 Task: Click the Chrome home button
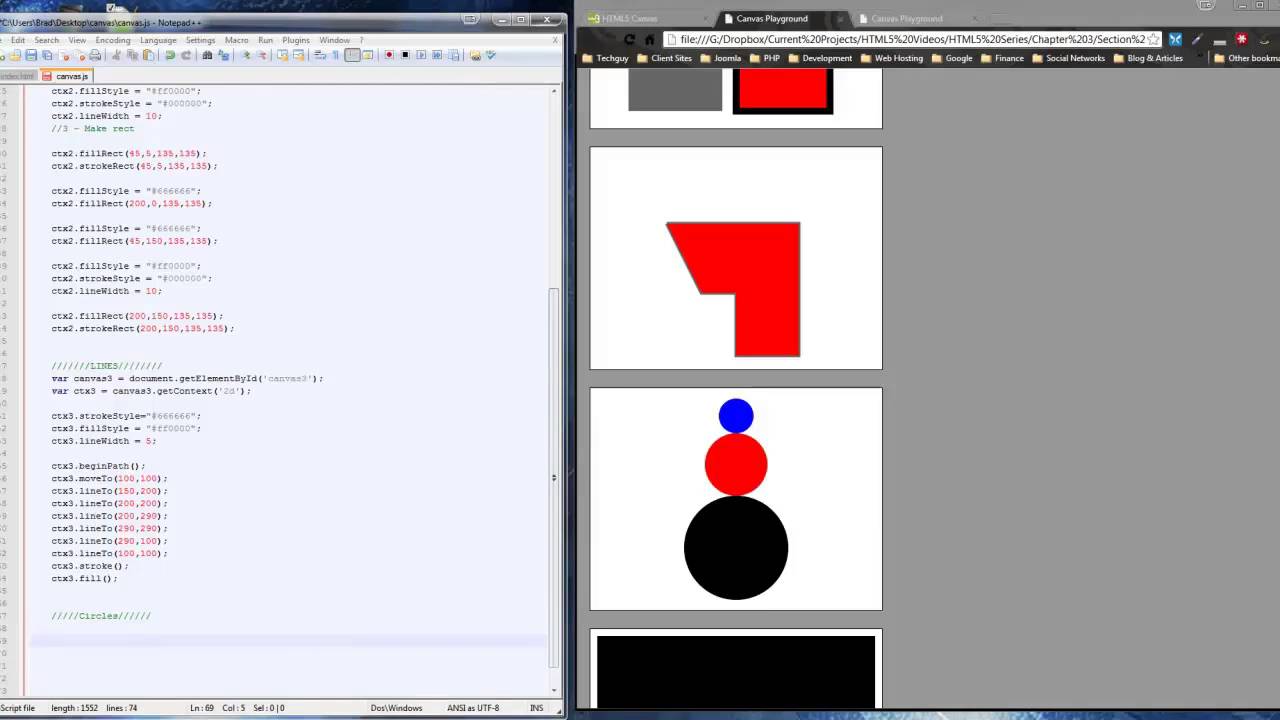(x=650, y=39)
